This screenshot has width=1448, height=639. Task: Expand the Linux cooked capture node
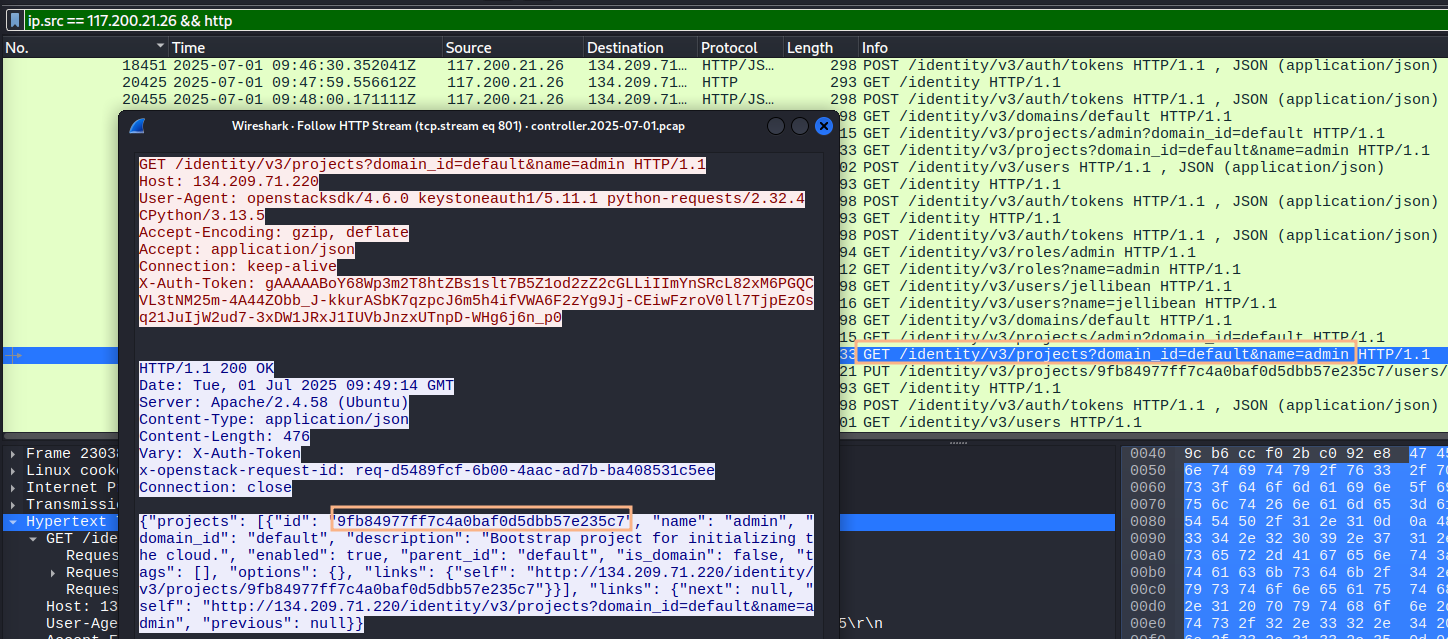[x=13, y=471]
